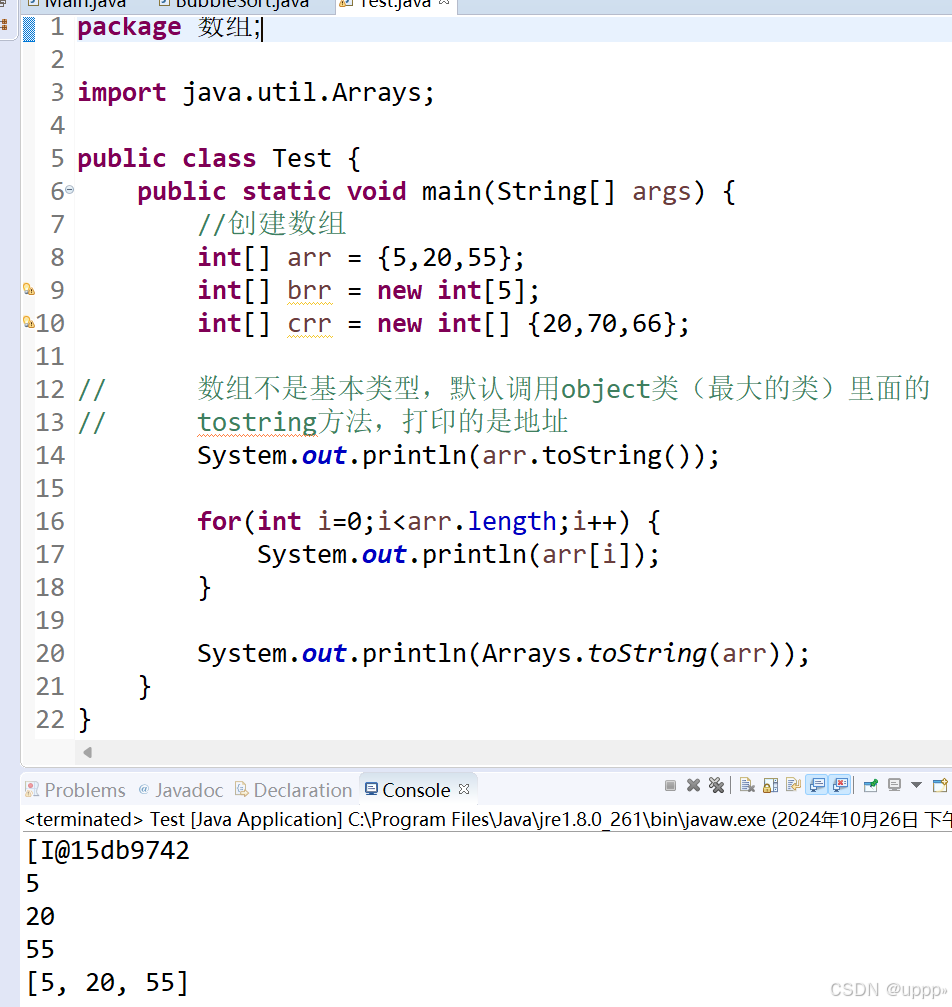
Task: Toggle Show Console When Standard Out Changes
Action: 817,785
